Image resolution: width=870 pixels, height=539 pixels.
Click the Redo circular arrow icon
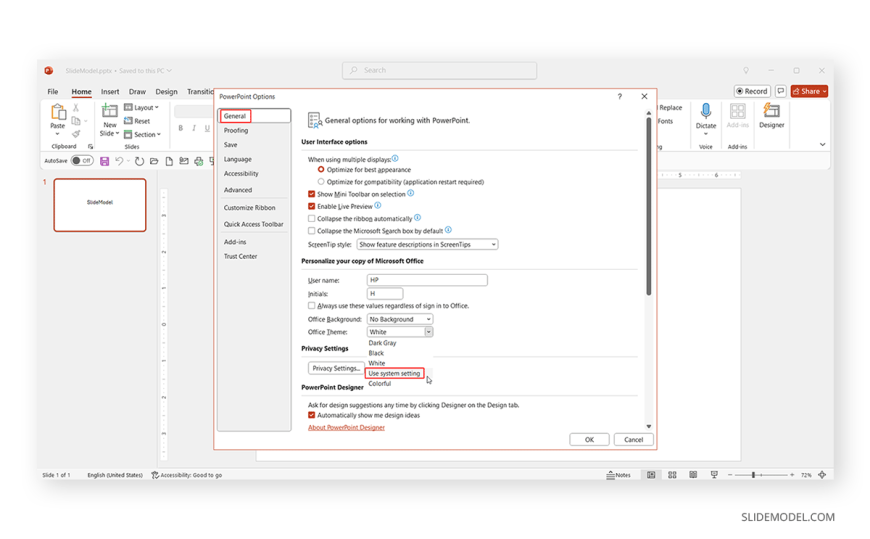coord(139,162)
